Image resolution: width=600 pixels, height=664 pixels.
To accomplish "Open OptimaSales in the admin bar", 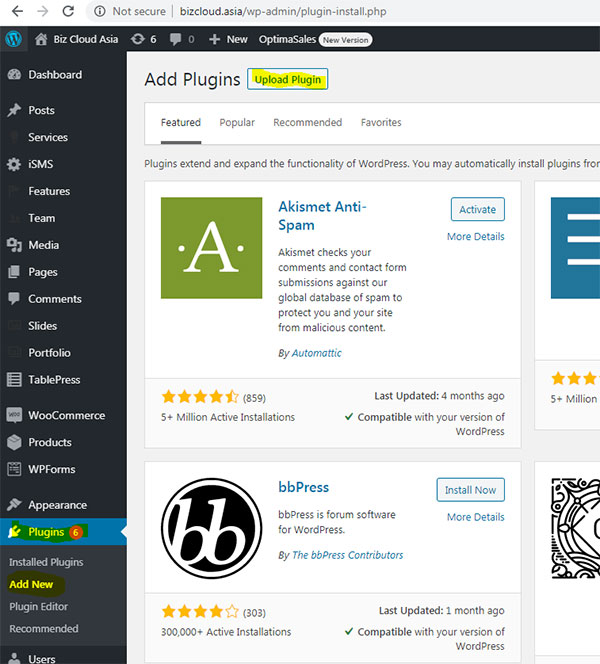I will [x=287, y=39].
